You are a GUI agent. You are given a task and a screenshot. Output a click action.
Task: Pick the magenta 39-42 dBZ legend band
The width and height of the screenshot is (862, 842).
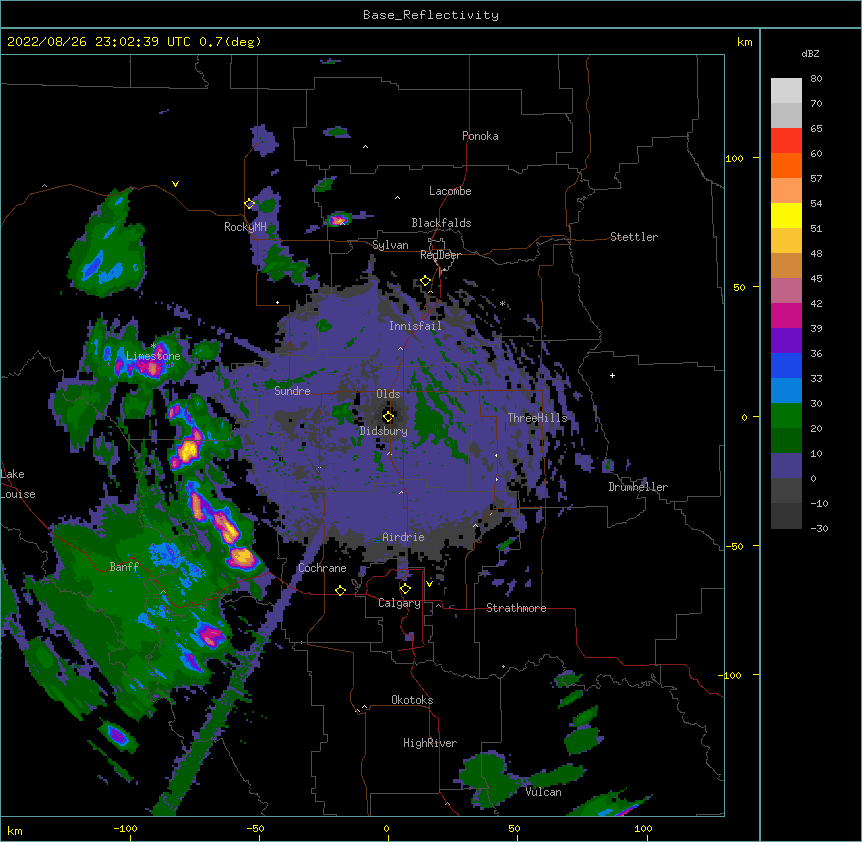(786, 315)
